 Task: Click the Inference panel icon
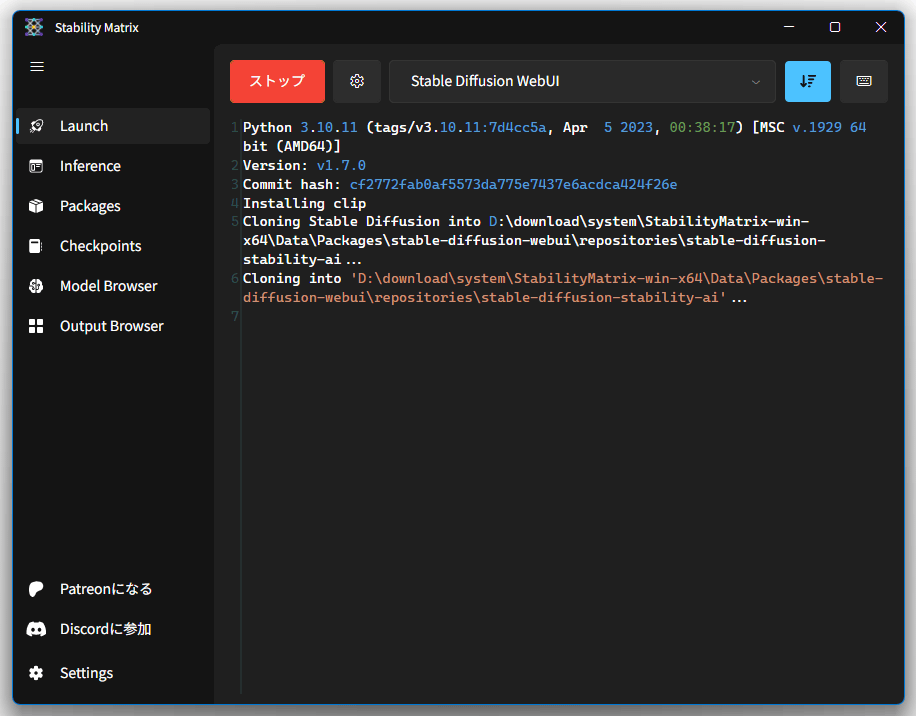click(36, 166)
